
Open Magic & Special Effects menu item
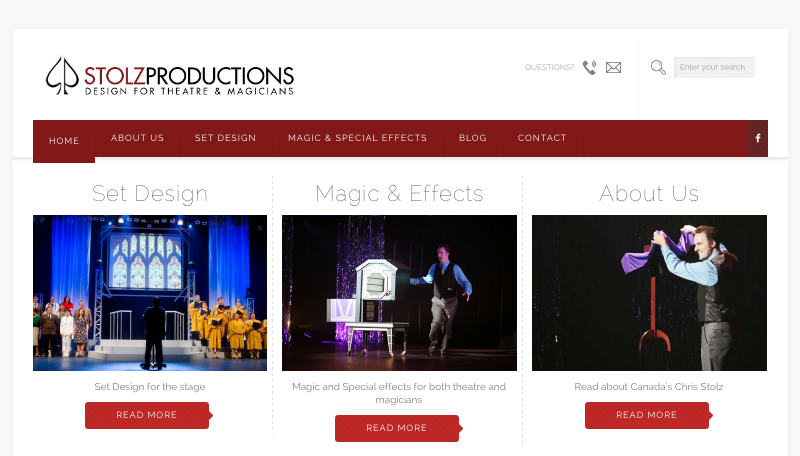click(x=357, y=138)
